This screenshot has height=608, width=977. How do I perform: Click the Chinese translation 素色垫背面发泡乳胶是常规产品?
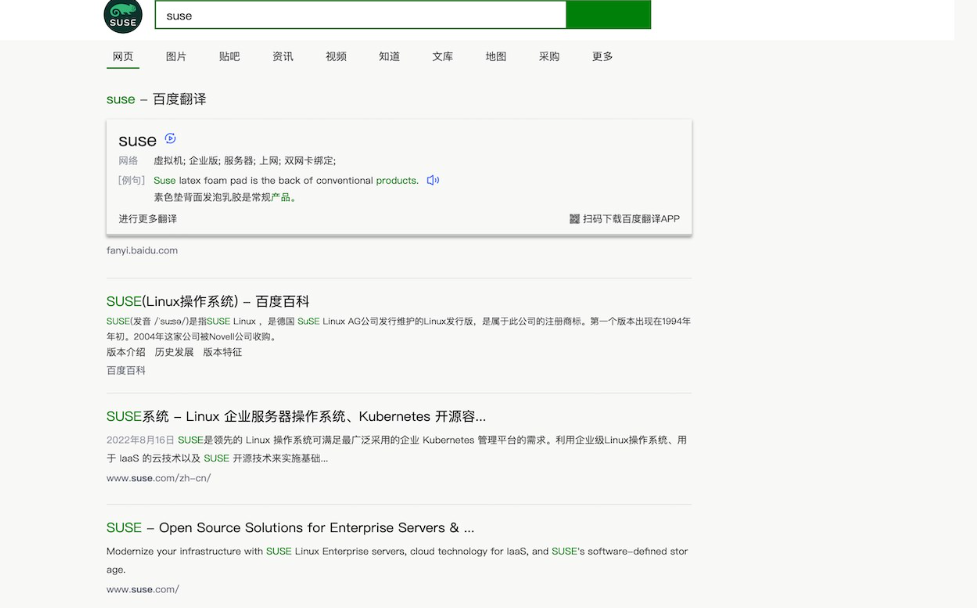[x=225, y=197]
